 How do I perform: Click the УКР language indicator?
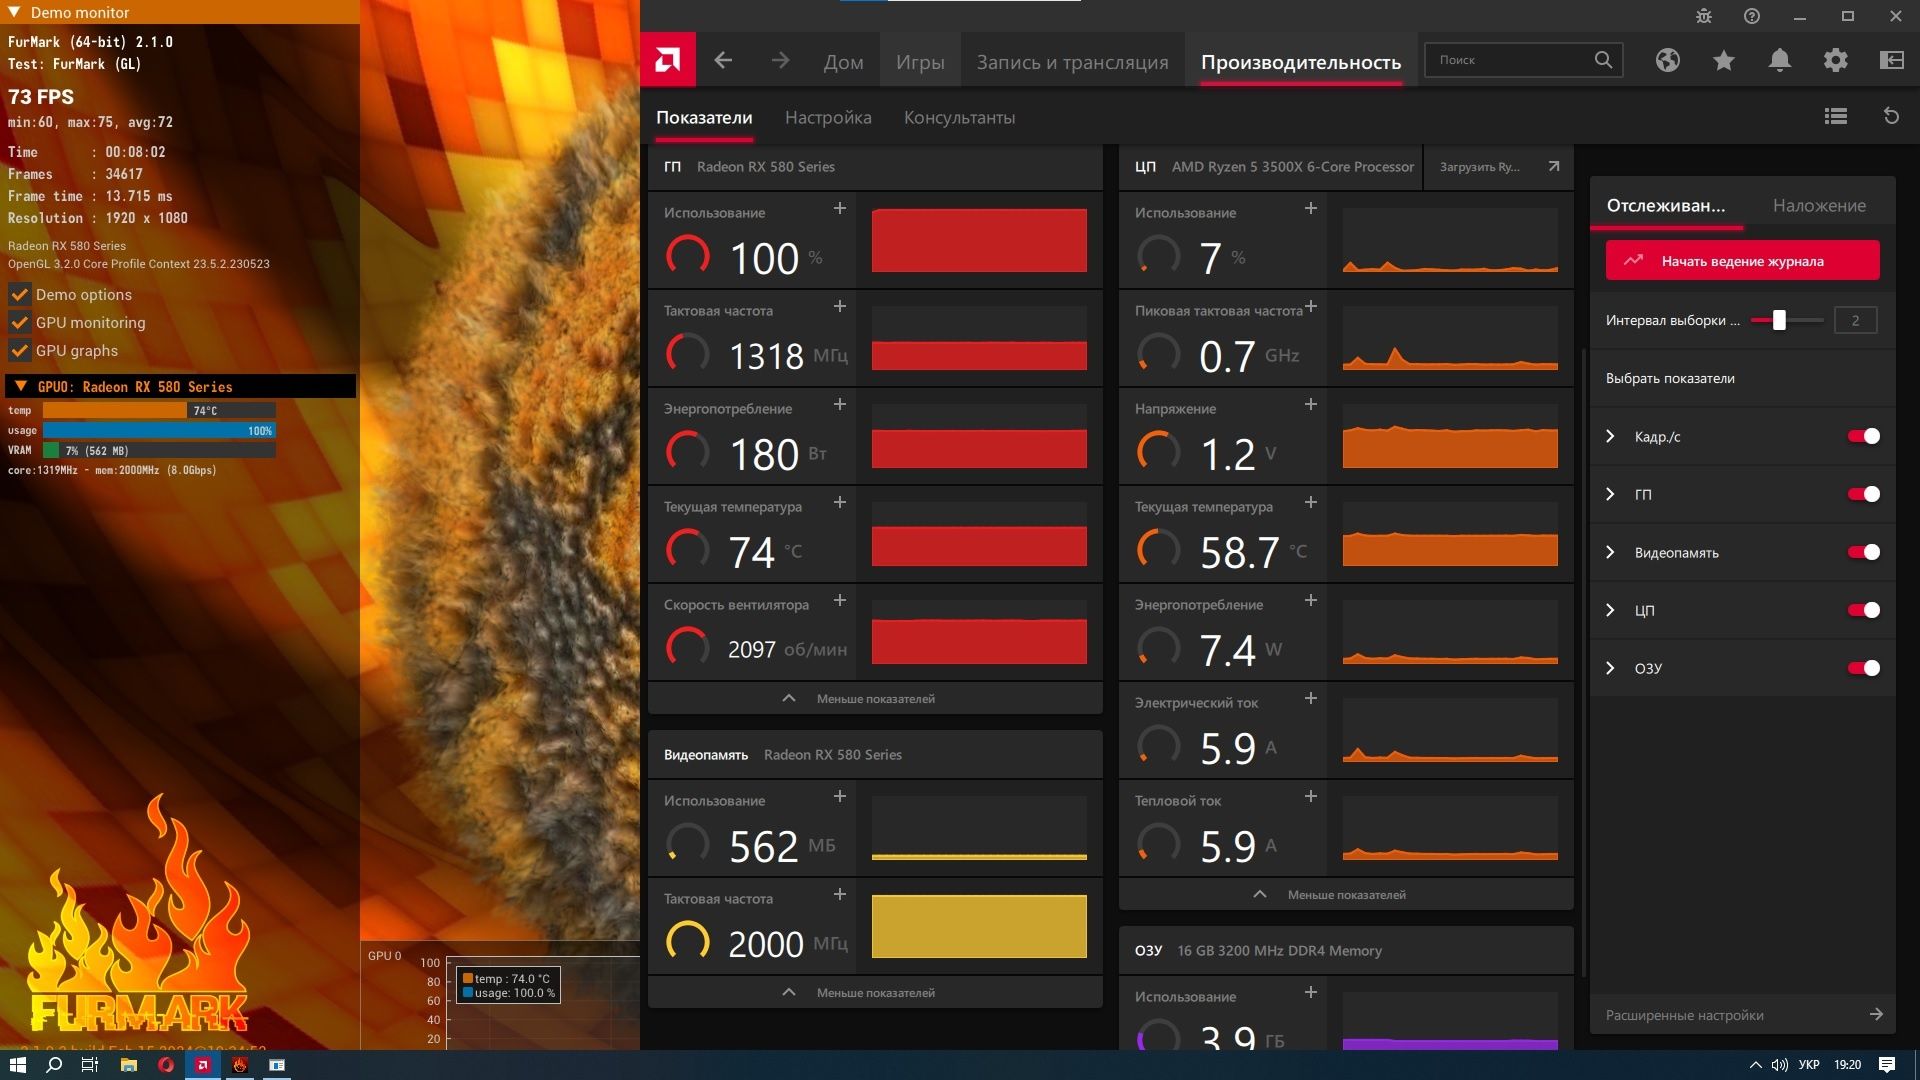pos(1809,1065)
